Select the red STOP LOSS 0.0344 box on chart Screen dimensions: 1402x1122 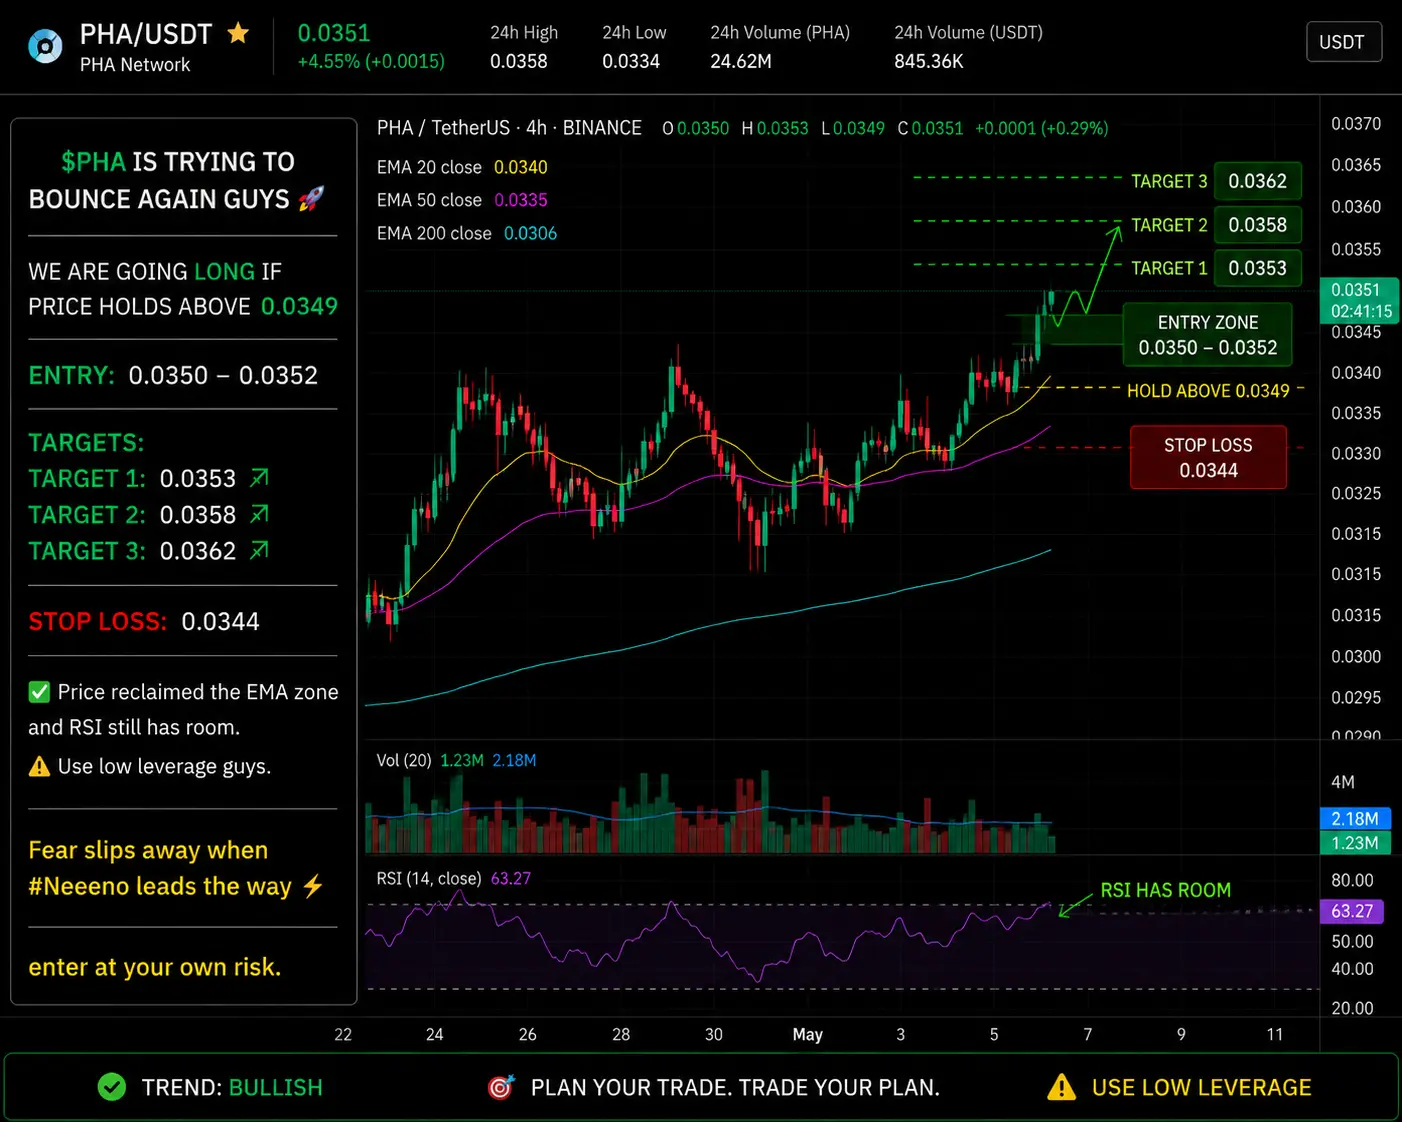pyautogui.click(x=1208, y=458)
